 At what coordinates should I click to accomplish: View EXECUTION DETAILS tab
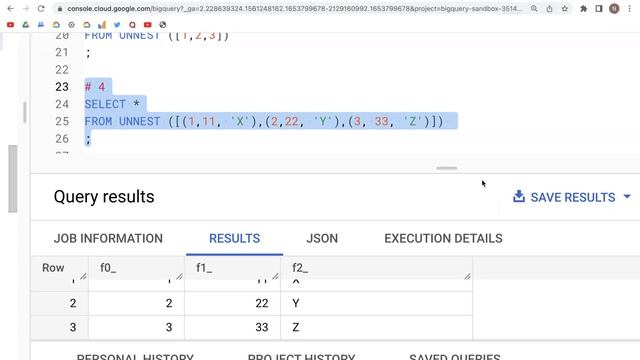[x=443, y=238]
